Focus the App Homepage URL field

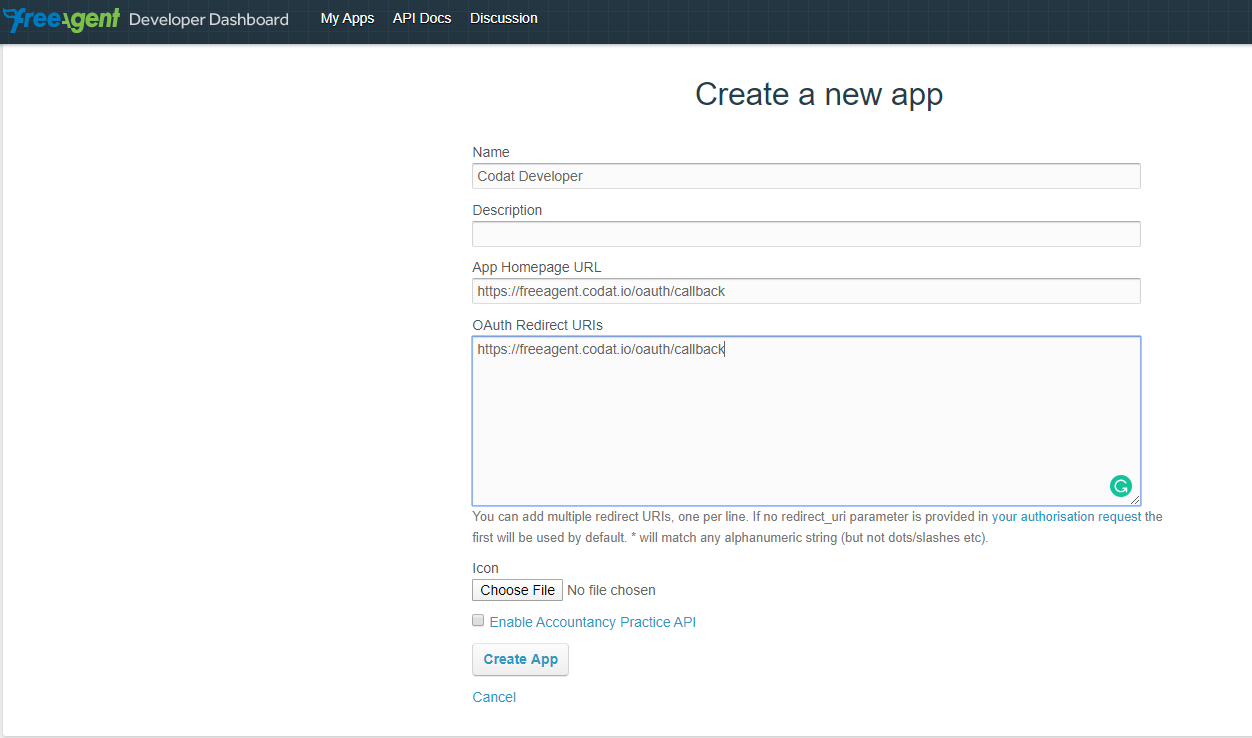806,291
